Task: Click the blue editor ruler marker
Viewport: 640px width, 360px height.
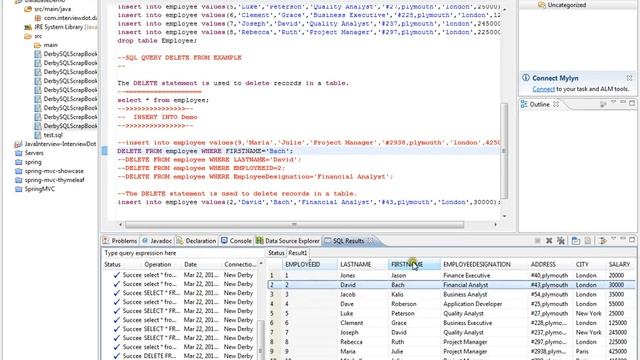Action: click(105, 151)
